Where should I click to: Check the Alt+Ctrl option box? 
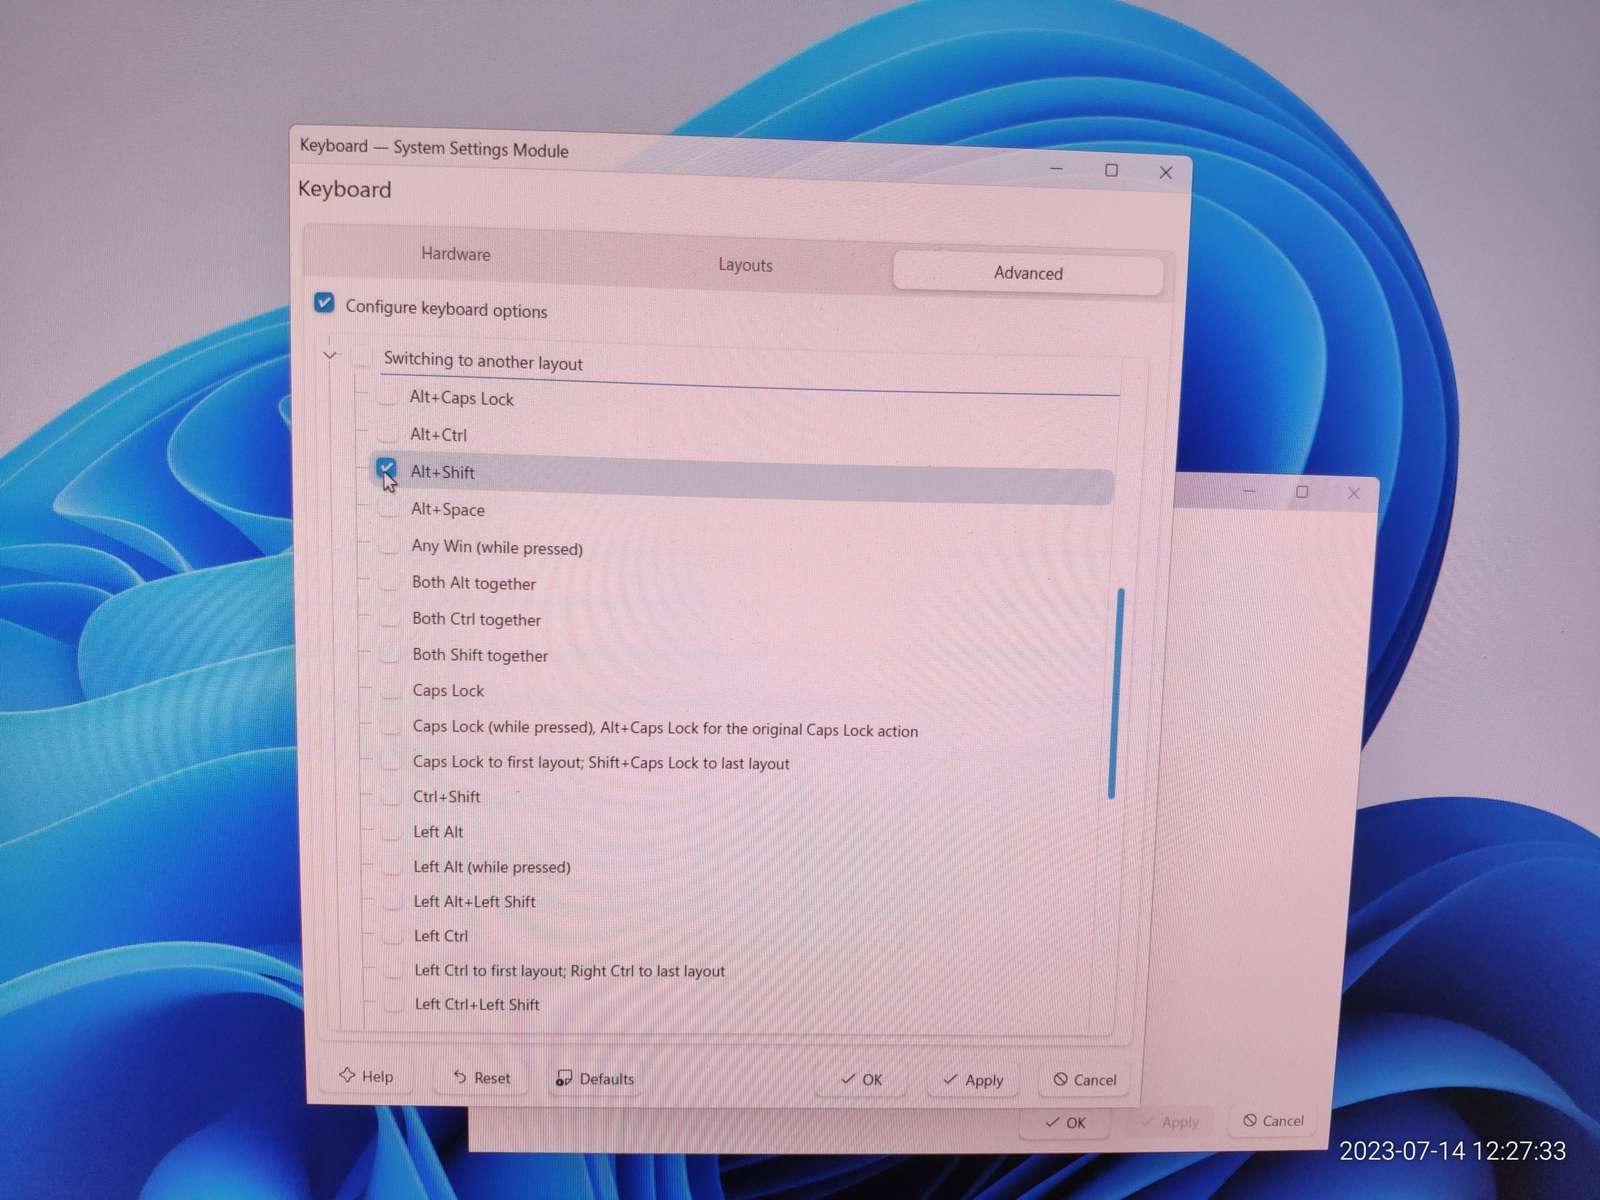tap(387, 433)
